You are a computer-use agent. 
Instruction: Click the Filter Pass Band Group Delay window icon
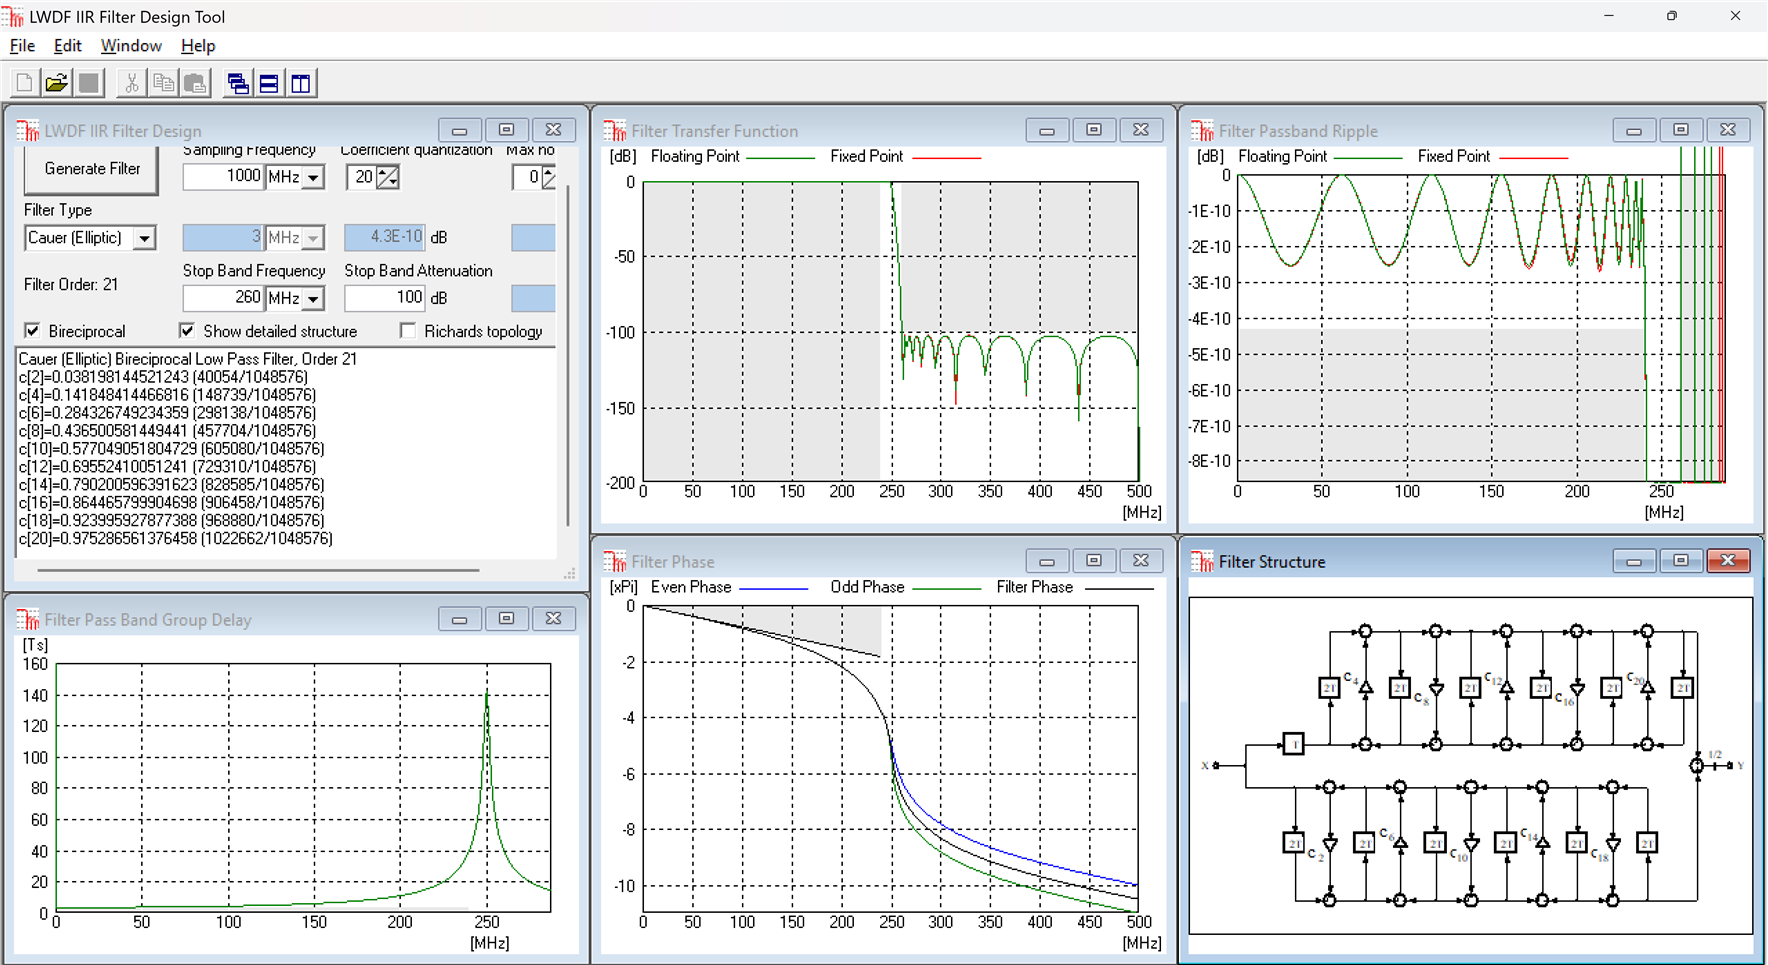point(28,620)
